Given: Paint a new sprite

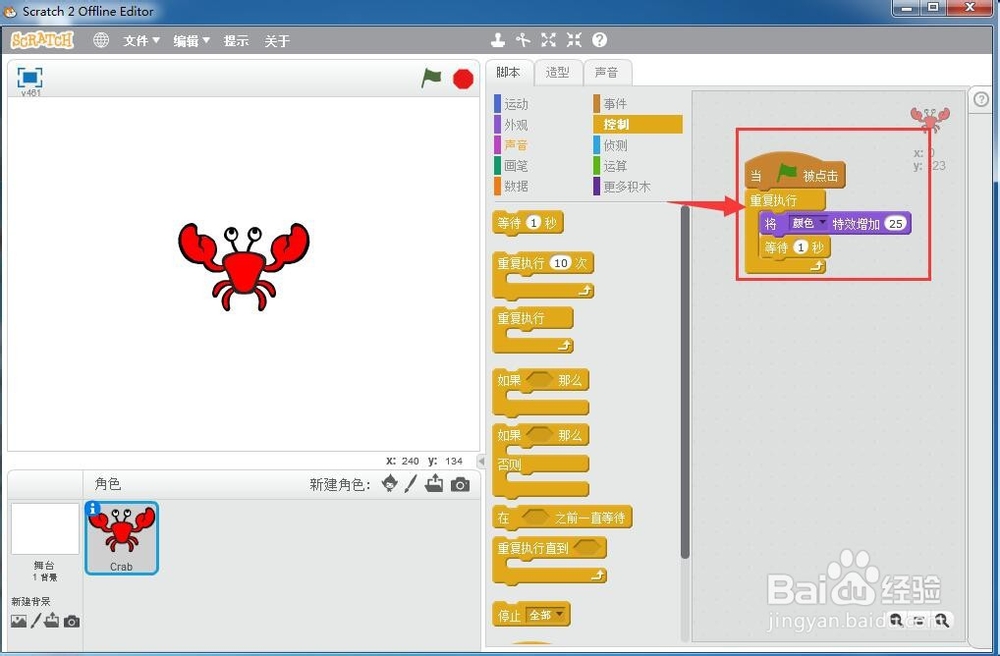Looking at the screenshot, I should pos(411,484).
